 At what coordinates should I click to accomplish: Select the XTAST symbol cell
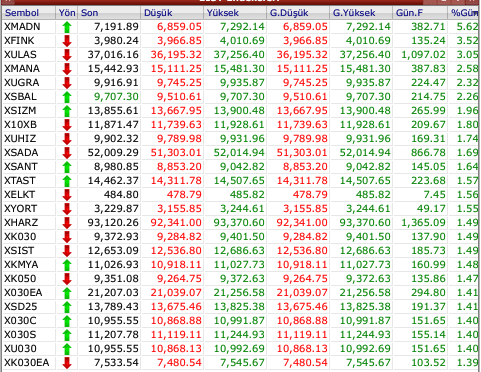click(29, 181)
